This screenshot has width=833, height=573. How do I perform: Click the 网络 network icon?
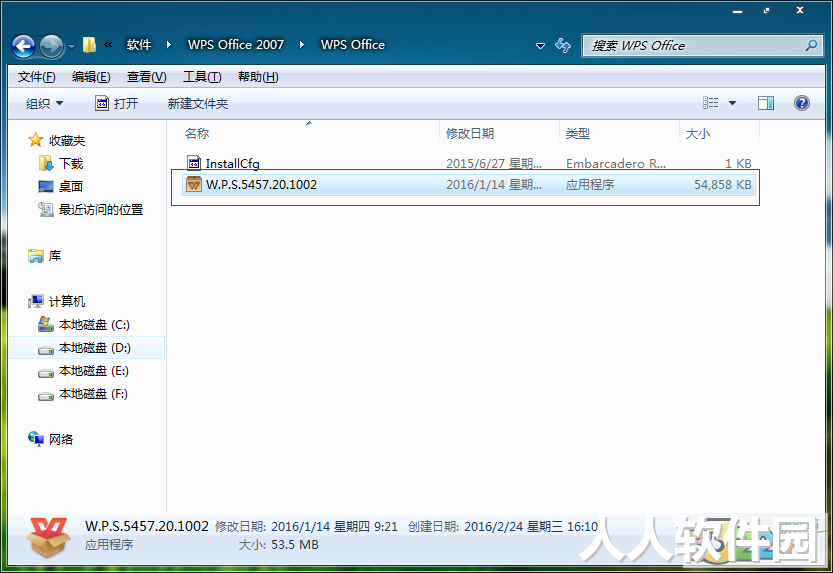[36, 439]
